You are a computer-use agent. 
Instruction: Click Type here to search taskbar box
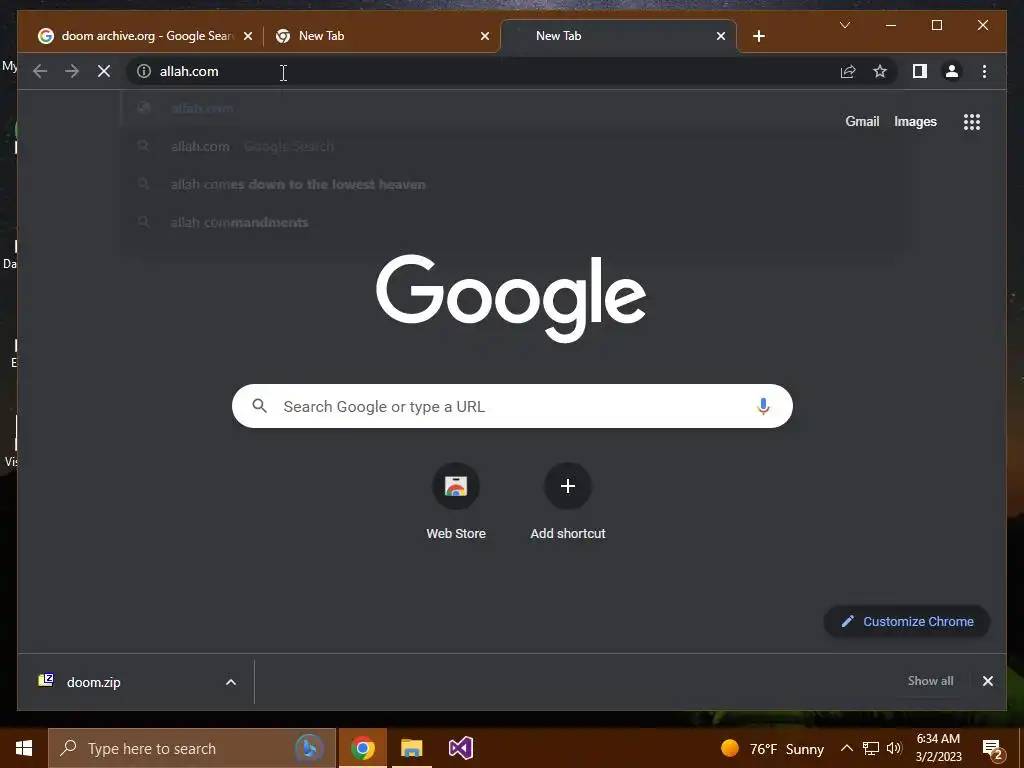coord(191,748)
